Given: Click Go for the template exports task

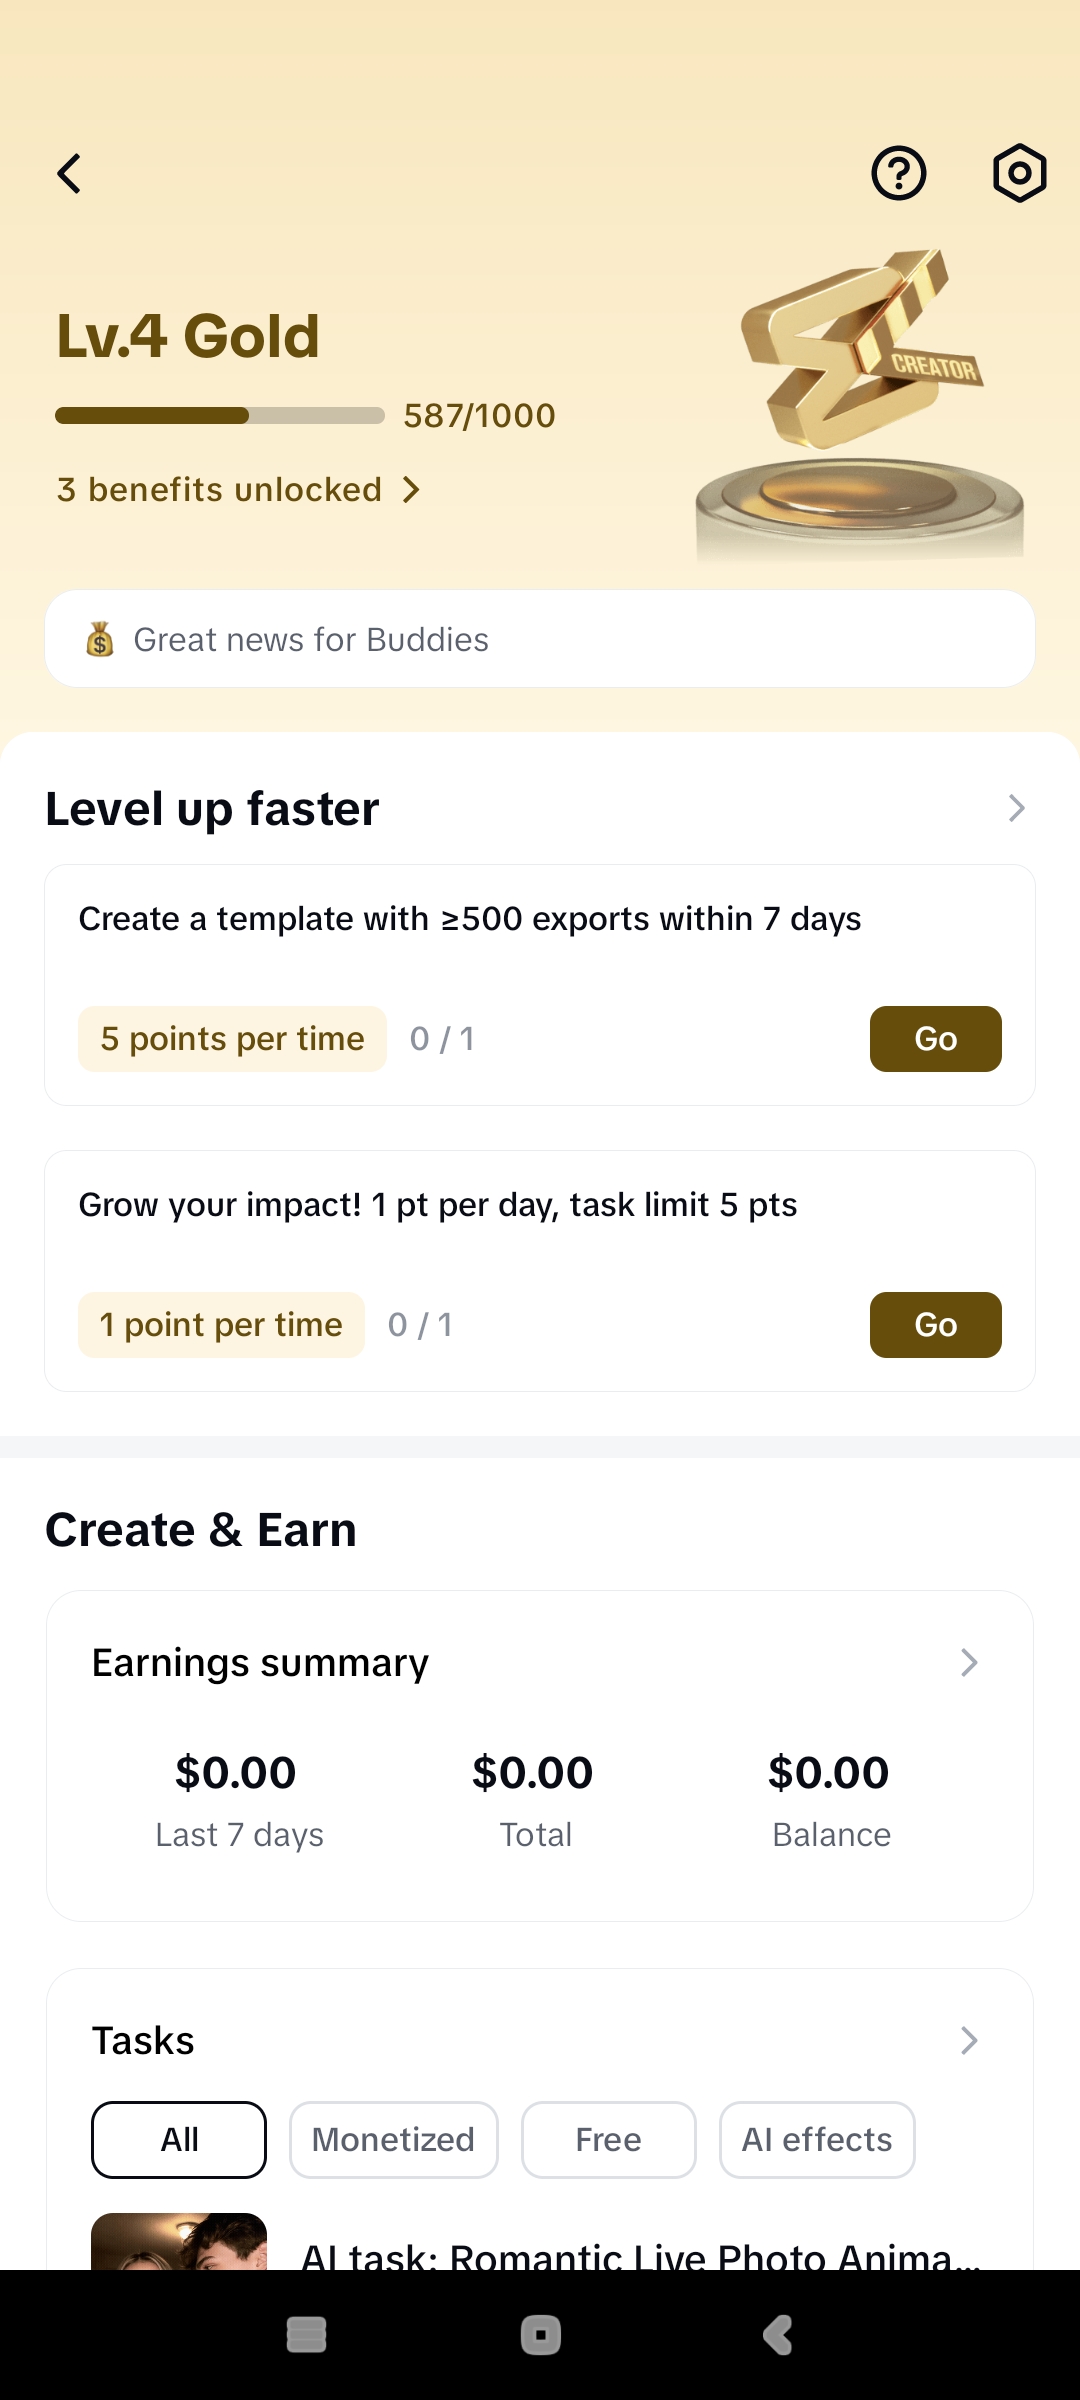Looking at the screenshot, I should (x=935, y=1039).
